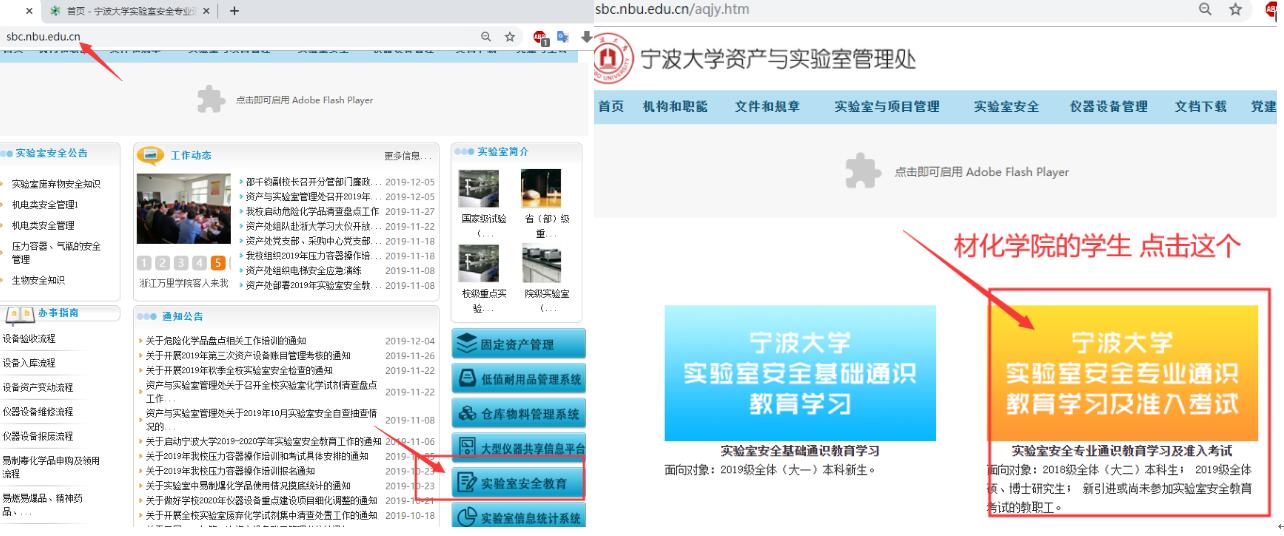The width and height of the screenshot is (1284, 536).
Task: Open the ABP adblock extension in left browser
Action: (x=540, y=37)
